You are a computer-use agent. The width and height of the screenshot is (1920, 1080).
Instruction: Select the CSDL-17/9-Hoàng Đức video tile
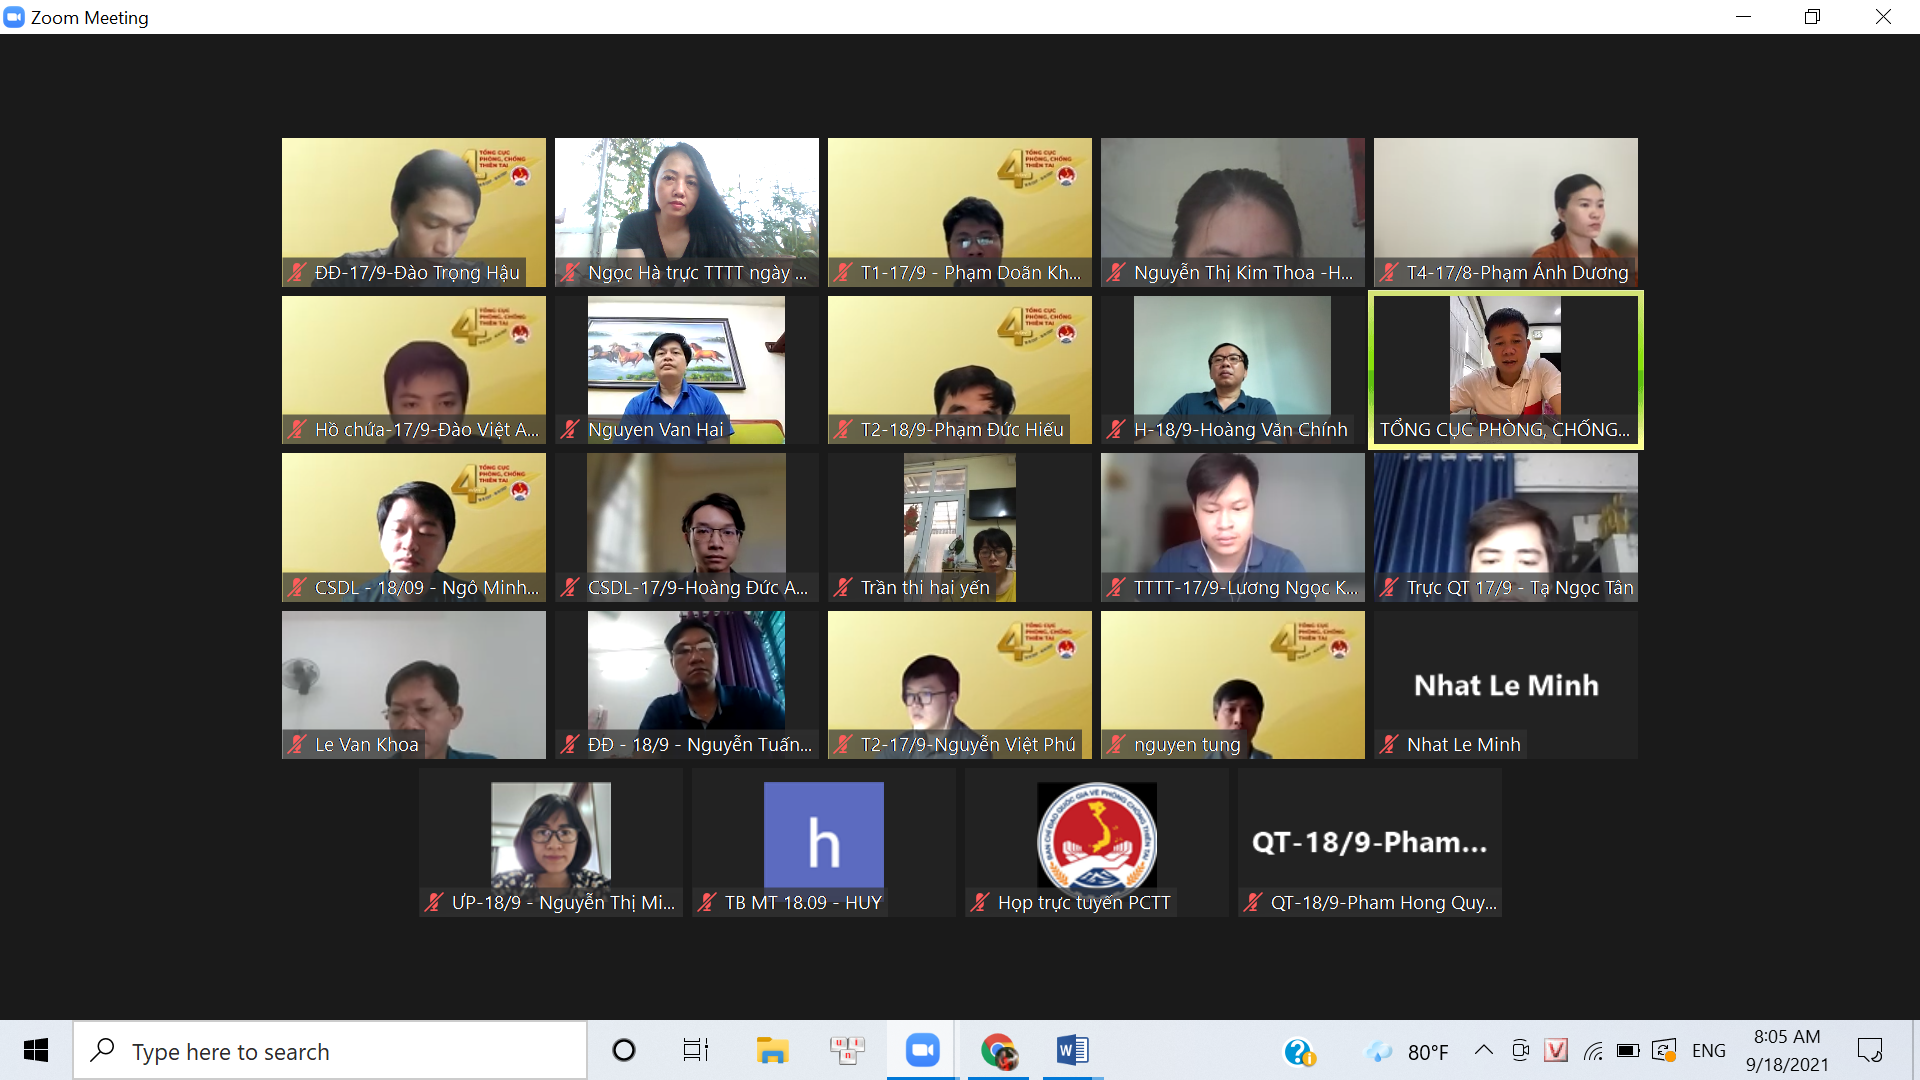(x=687, y=528)
